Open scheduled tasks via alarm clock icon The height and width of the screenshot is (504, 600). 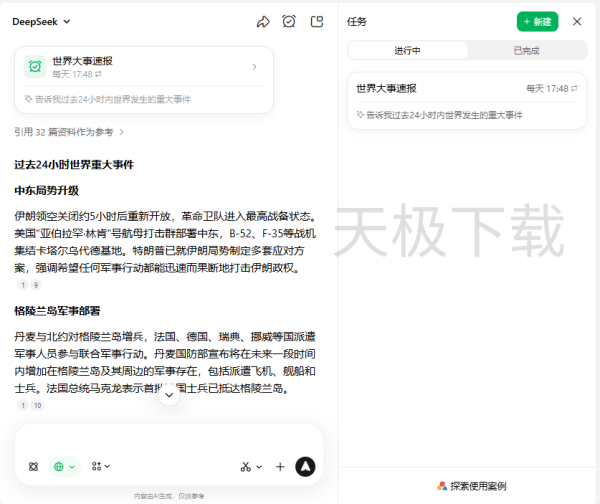289,21
